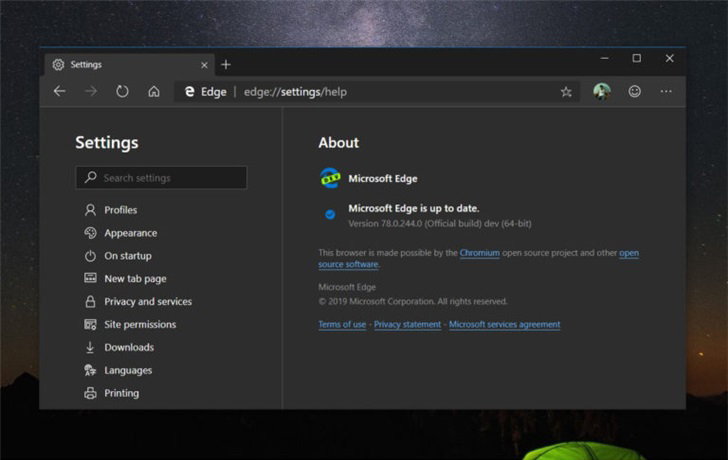Open the Settings and more ellipsis menu
The height and width of the screenshot is (460, 728).
click(666, 91)
